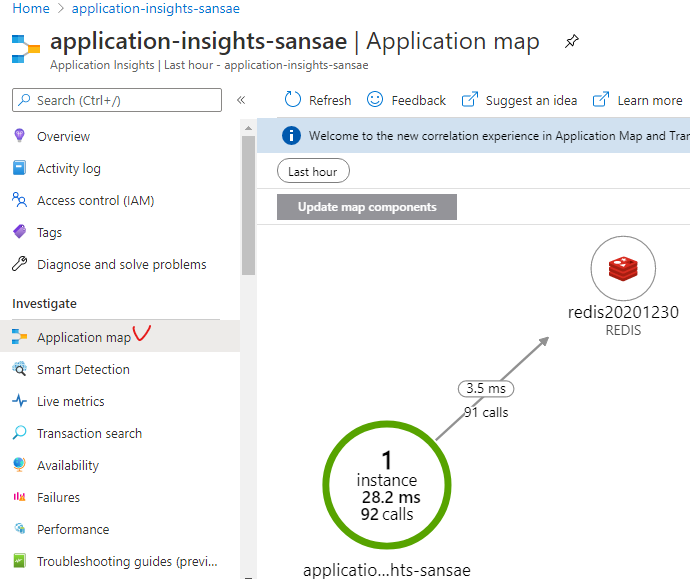Collapse the sidebar with double chevron

241,100
